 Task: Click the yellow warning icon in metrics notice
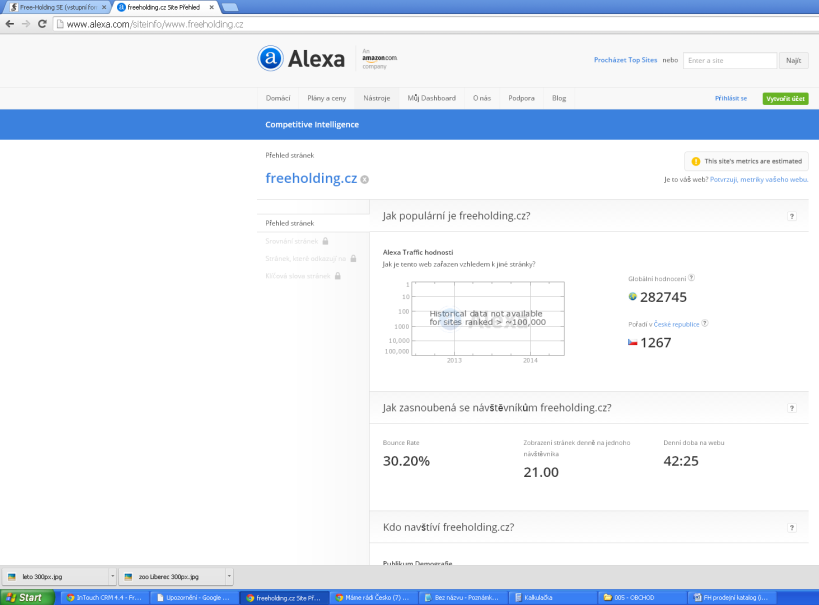pyautogui.click(x=696, y=161)
